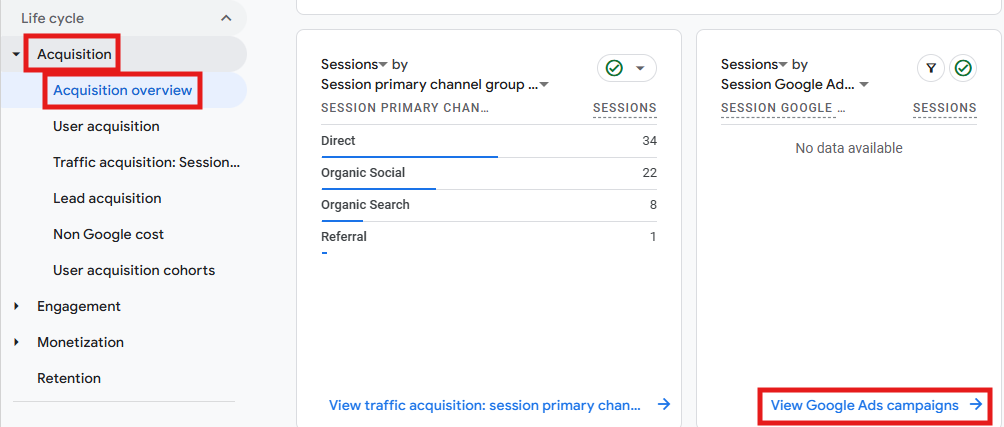1004x427 pixels.
Task: Open Sessions metric dropdown in channel group card
Action: [x=354, y=65]
